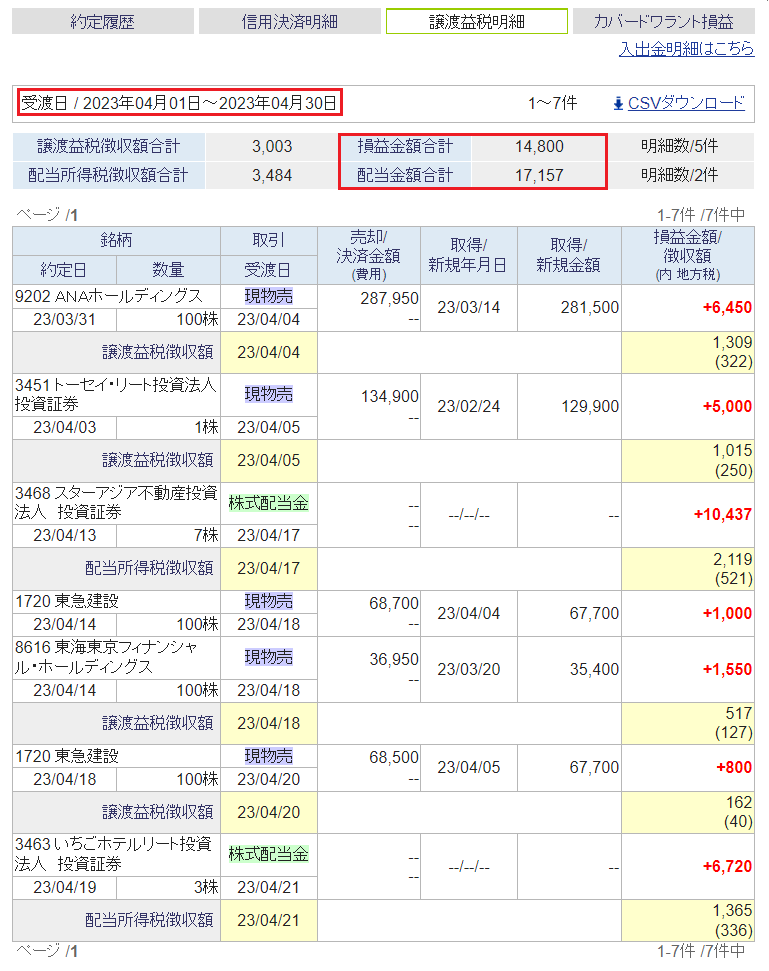Click the 株式配当金 label for 3463
The height and width of the screenshot is (971, 769).
269,855
